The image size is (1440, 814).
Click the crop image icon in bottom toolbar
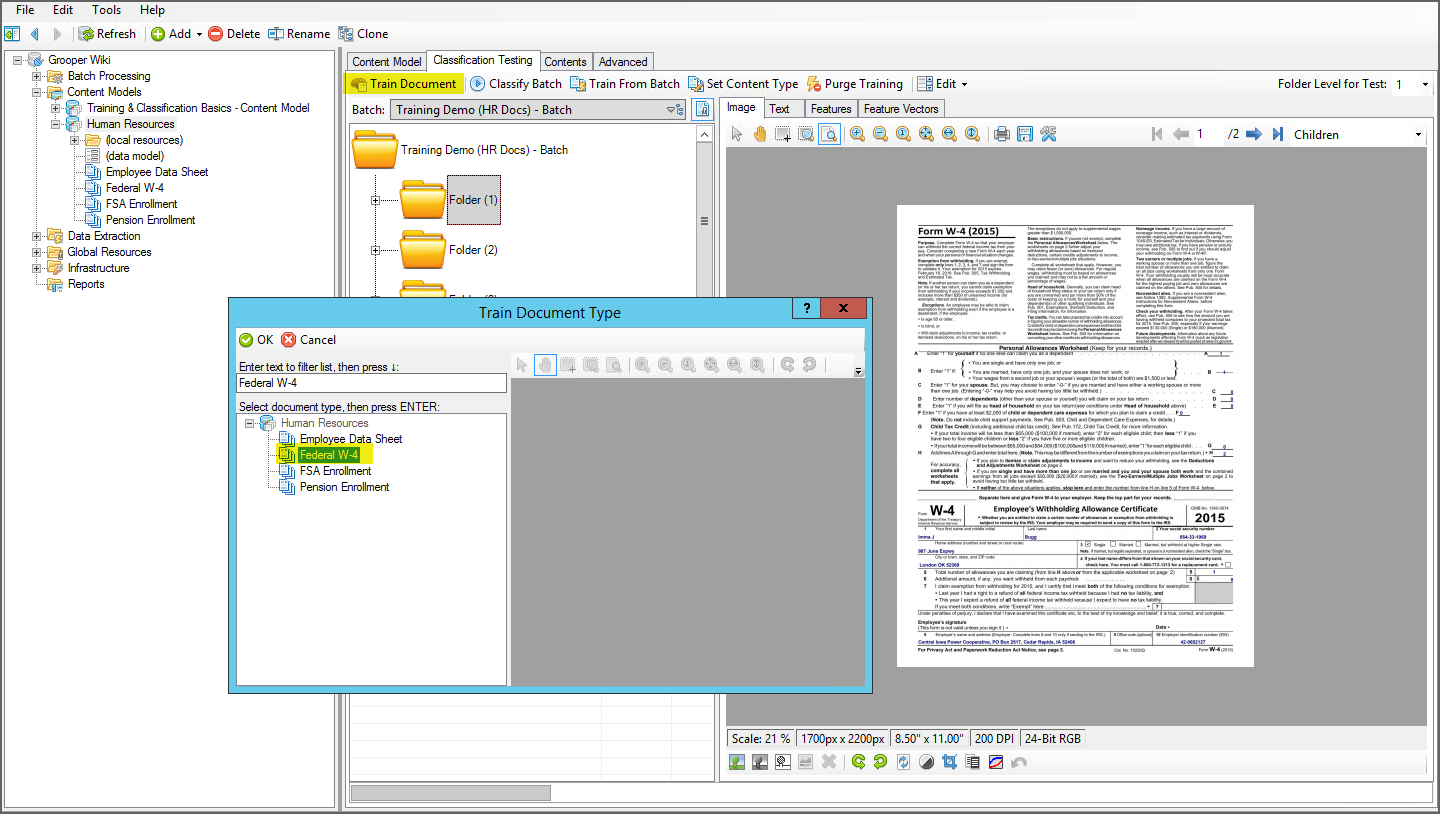click(950, 762)
